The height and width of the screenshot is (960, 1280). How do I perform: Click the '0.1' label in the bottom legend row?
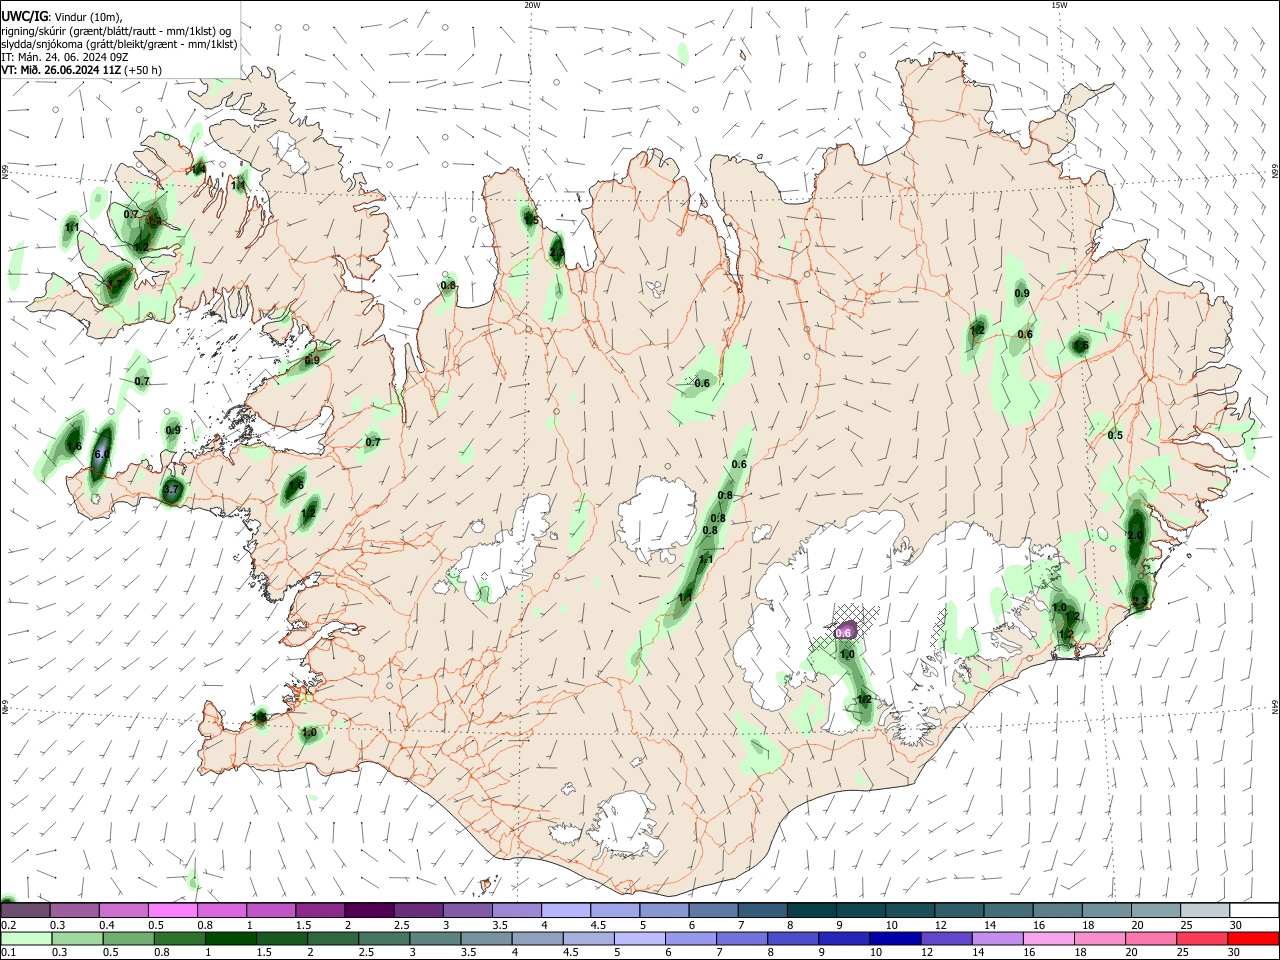pos(8,954)
